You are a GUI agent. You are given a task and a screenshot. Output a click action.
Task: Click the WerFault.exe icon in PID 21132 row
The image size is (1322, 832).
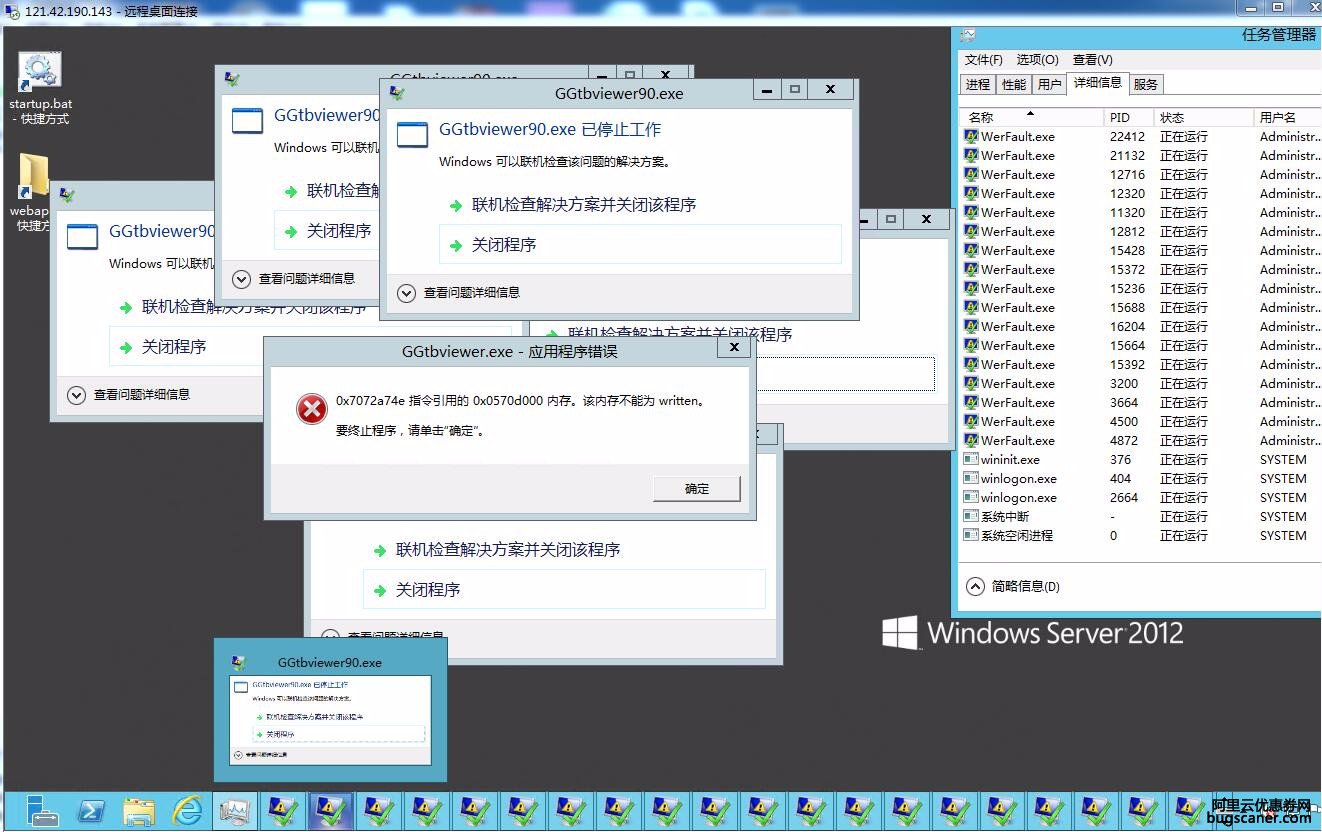coord(971,156)
